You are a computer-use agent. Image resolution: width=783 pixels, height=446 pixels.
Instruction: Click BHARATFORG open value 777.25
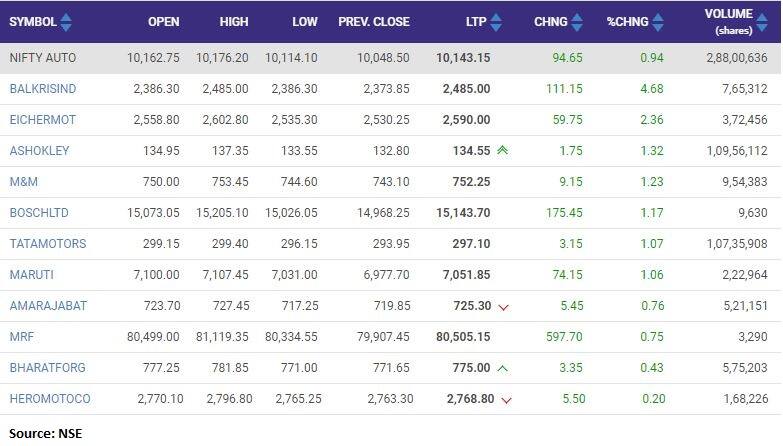click(161, 368)
